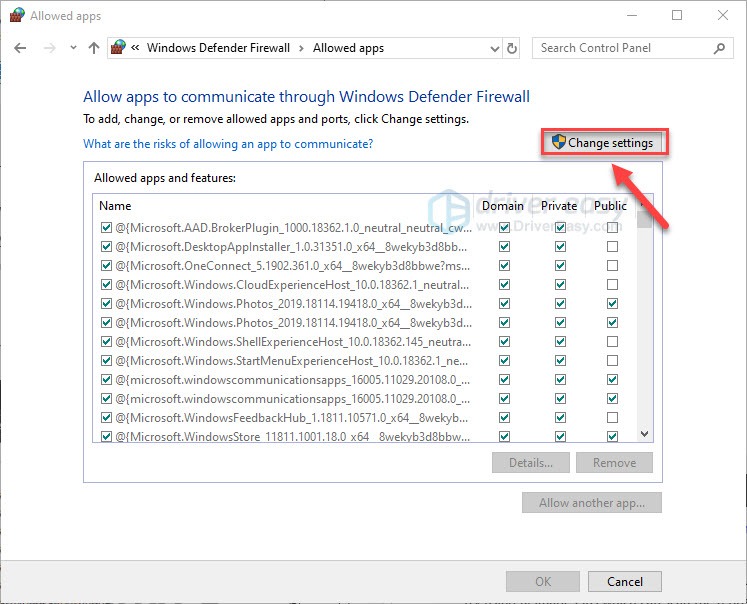Click the Allowed apps title bar icon
Viewport: 747px width, 604px height.
pos(17,16)
